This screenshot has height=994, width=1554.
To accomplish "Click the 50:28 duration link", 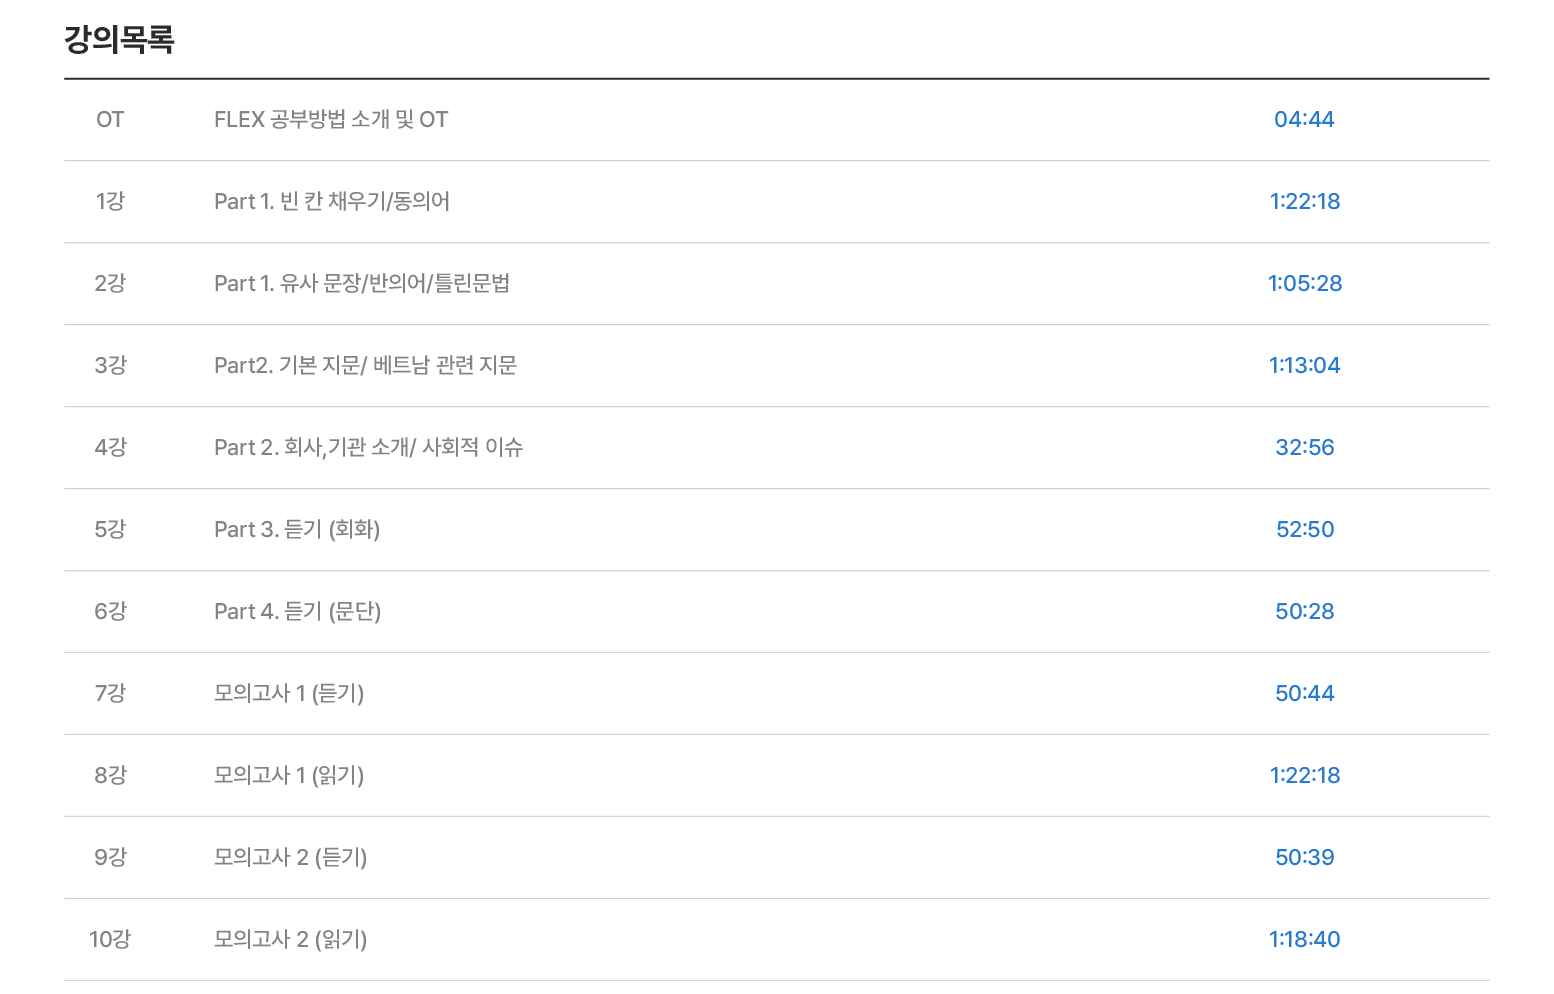I will click(1304, 612).
